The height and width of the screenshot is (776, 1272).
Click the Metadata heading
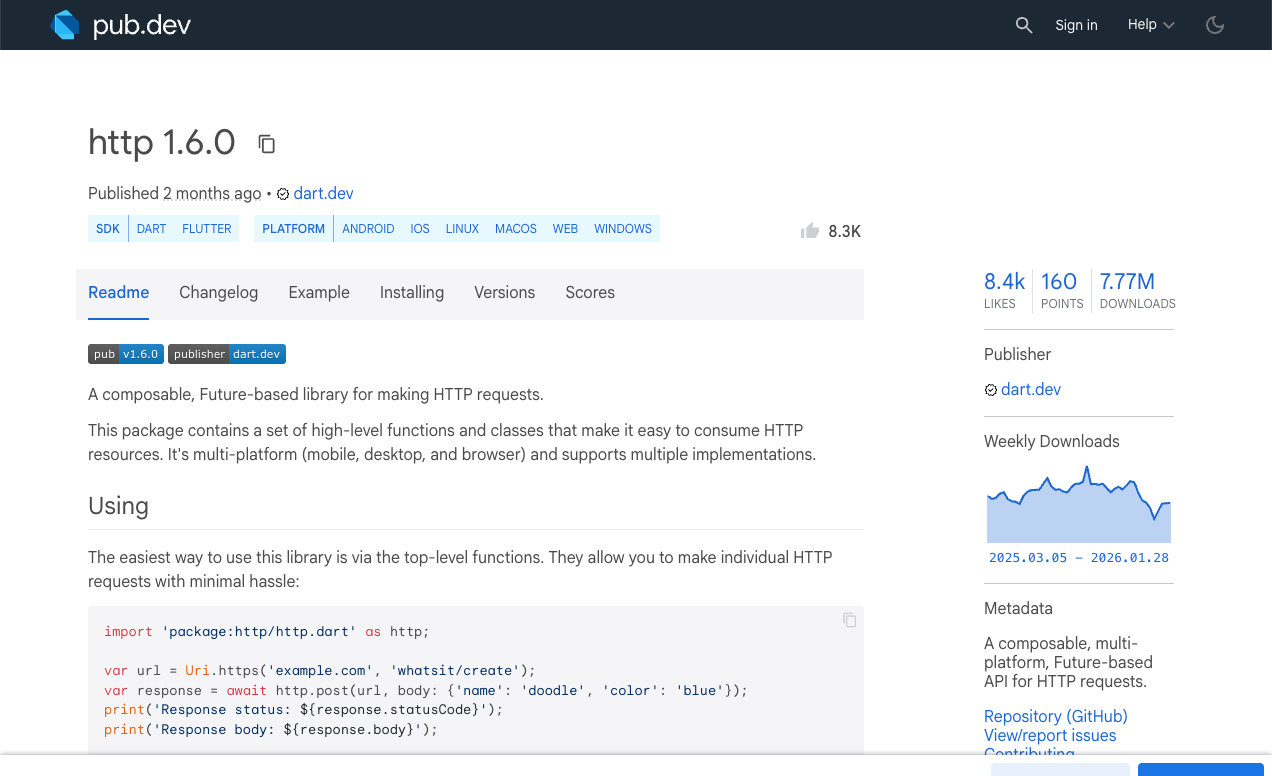click(1018, 608)
